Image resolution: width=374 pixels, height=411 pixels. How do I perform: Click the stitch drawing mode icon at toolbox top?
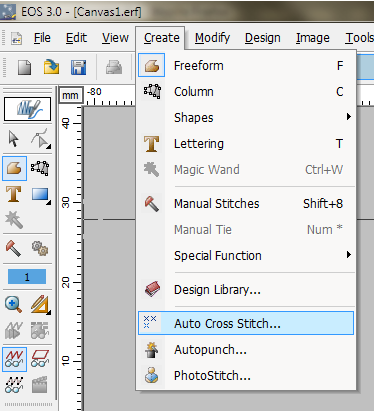(27, 109)
